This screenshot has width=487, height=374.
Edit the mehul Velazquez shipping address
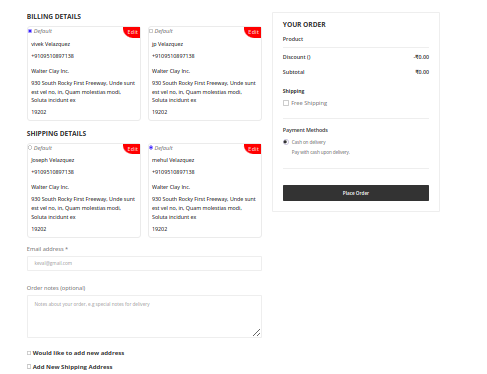click(253, 149)
